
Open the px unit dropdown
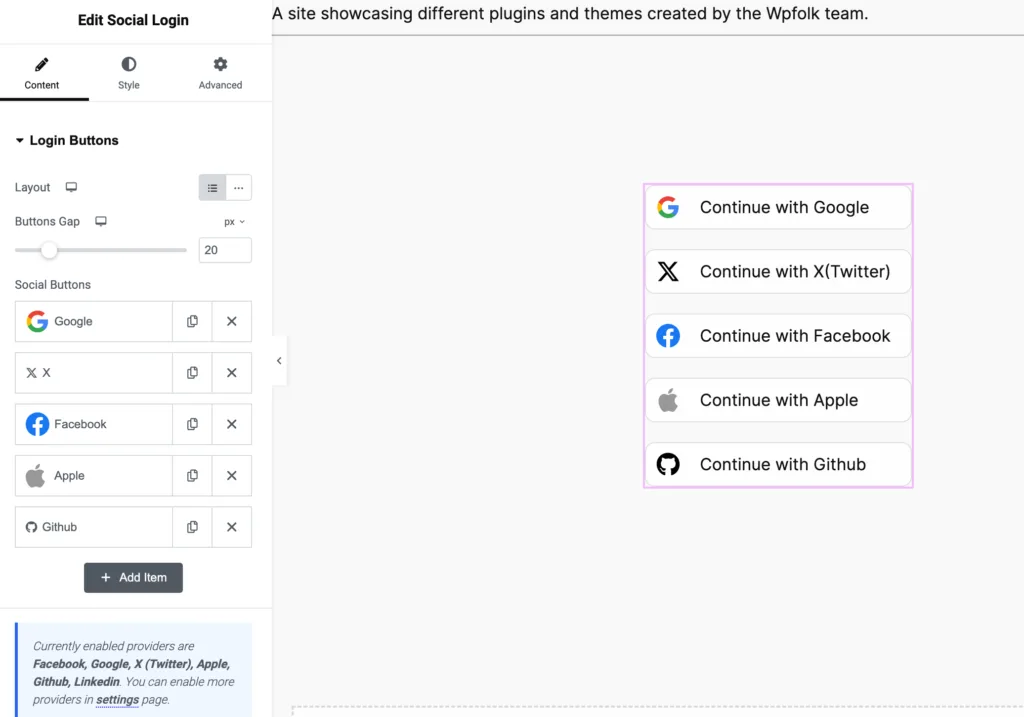[234, 222]
